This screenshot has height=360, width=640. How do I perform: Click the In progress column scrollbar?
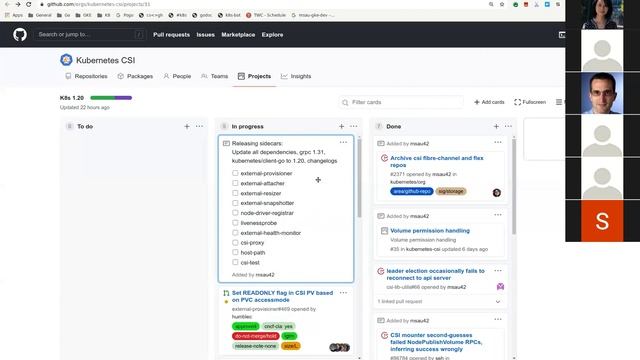click(359, 178)
